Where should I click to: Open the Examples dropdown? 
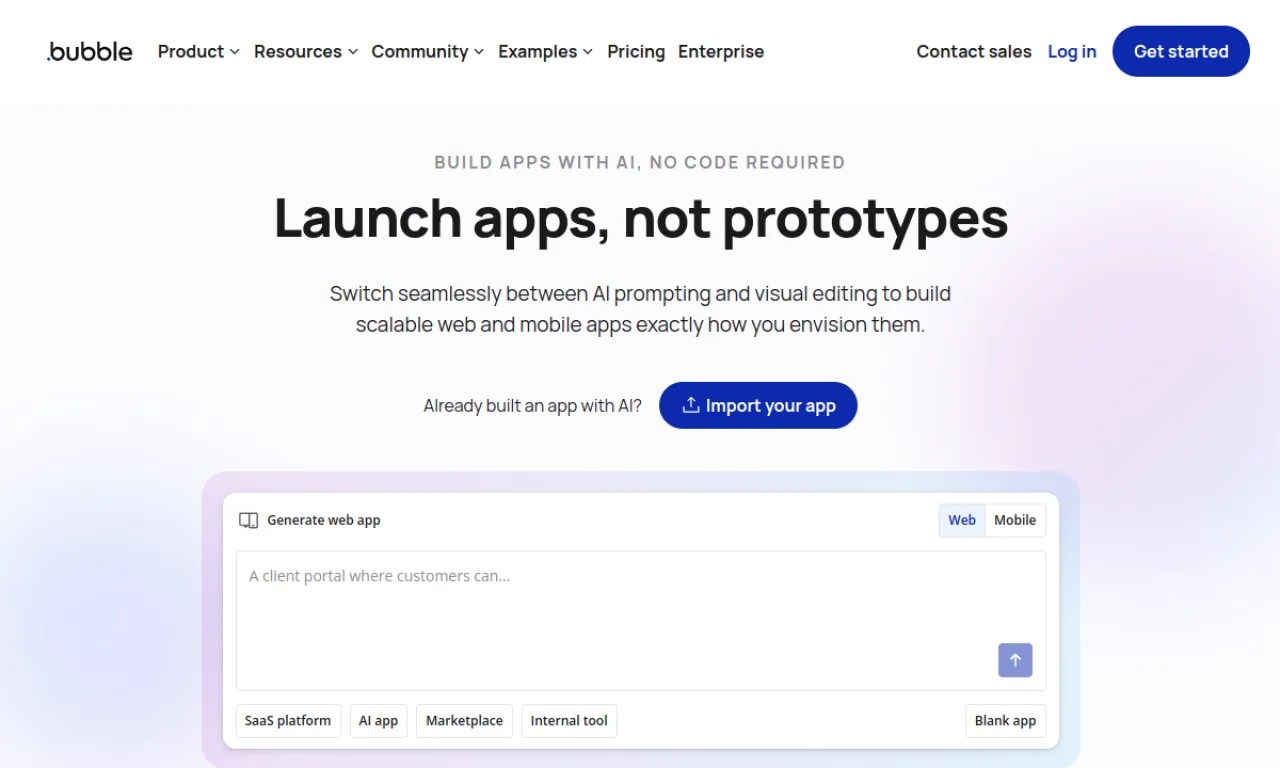click(x=546, y=51)
